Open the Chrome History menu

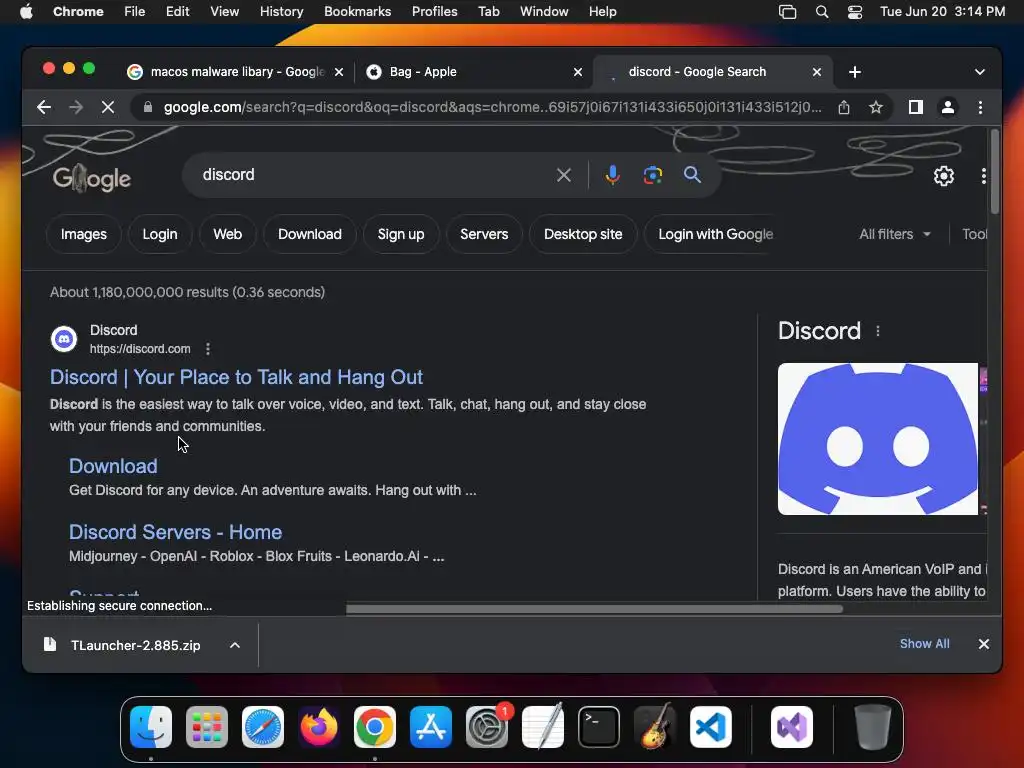pos(281,12)
